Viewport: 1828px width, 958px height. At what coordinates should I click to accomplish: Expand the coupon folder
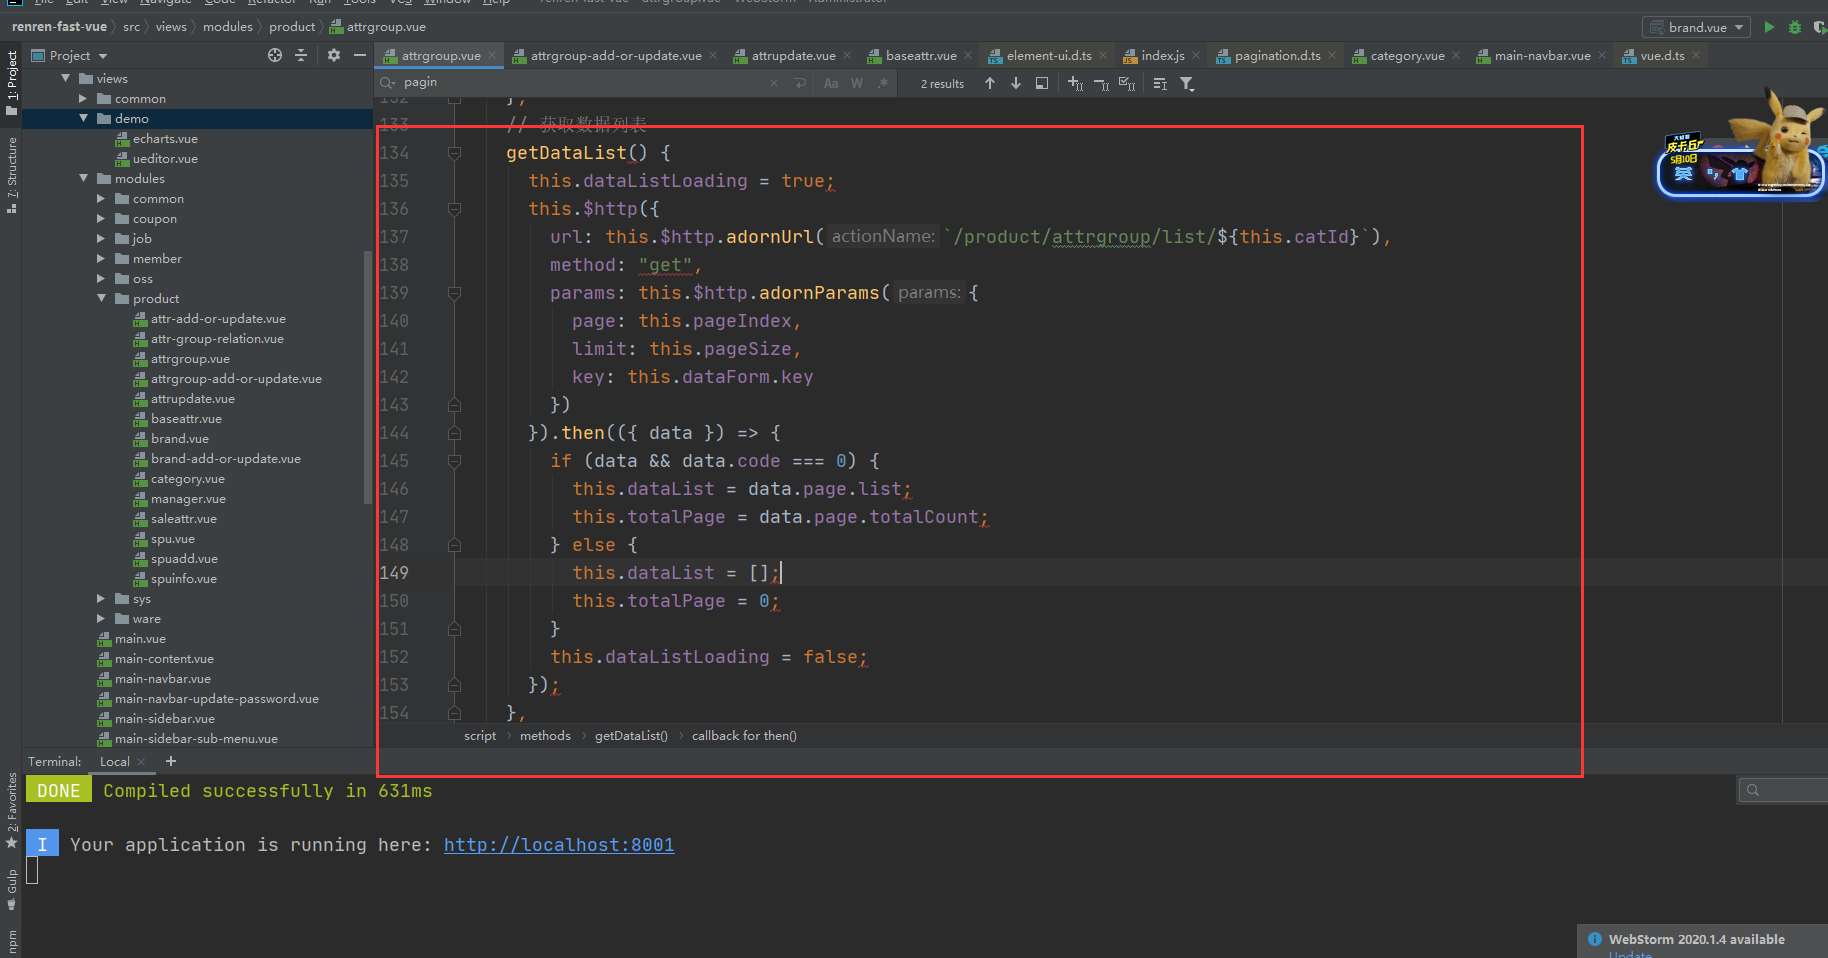coord(101,218)
